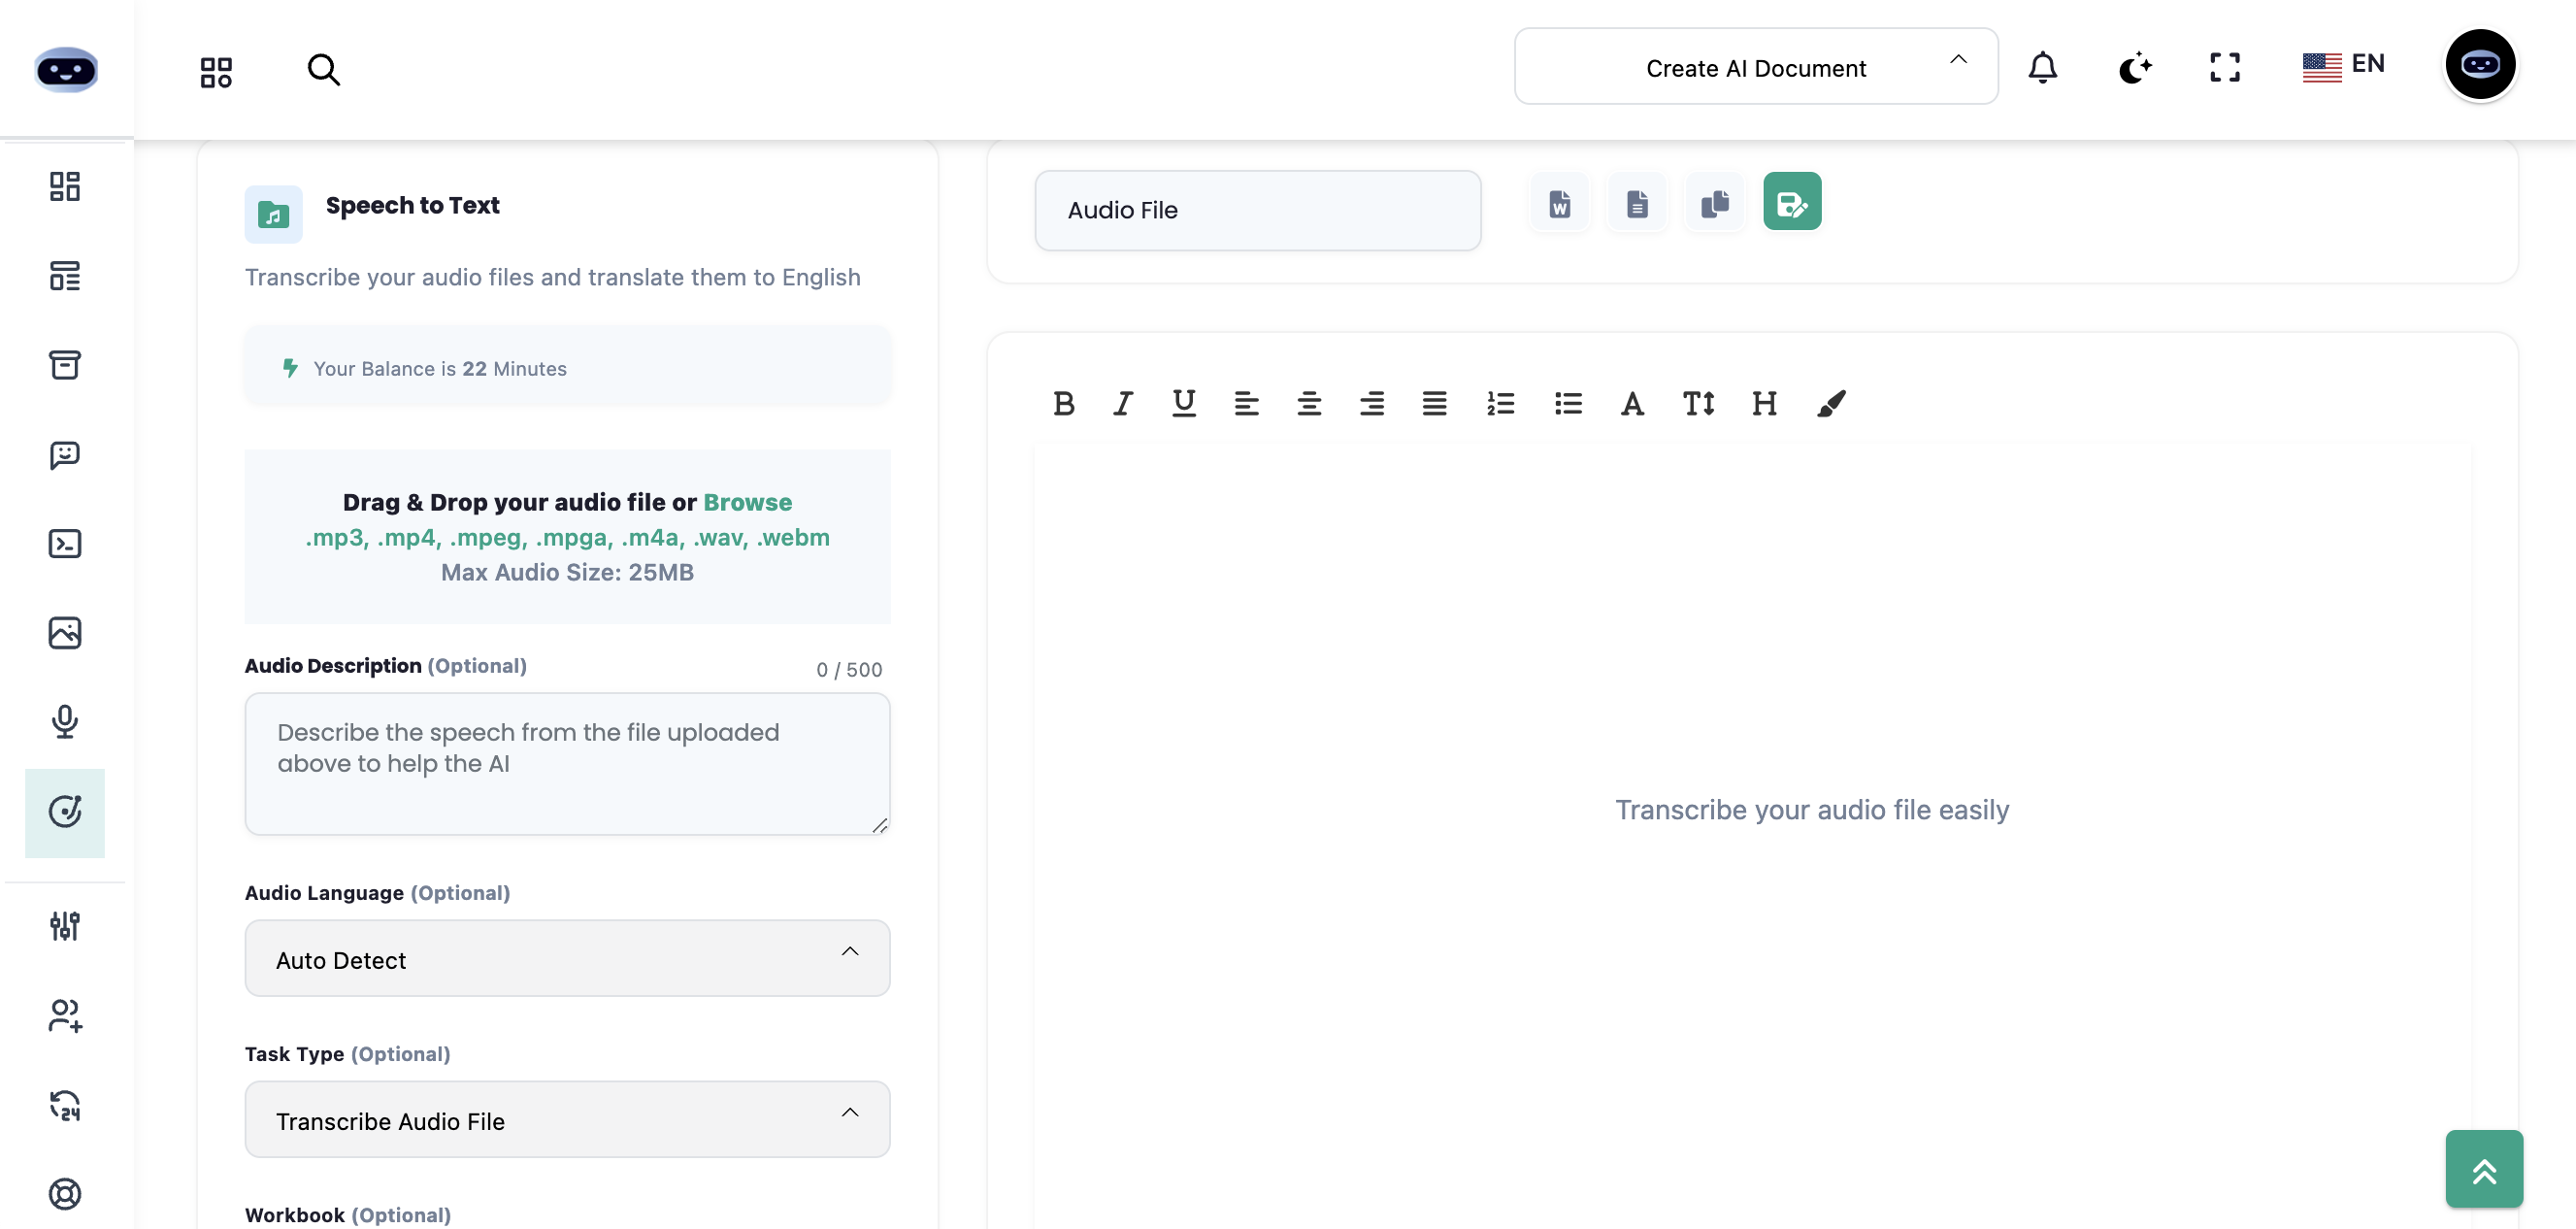Toggle dark mode with the moon icon

2136,67
